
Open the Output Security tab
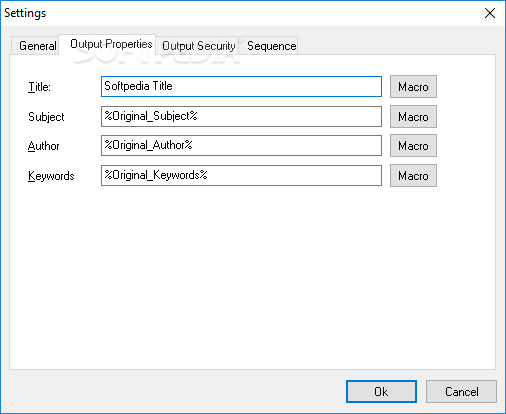197,46
